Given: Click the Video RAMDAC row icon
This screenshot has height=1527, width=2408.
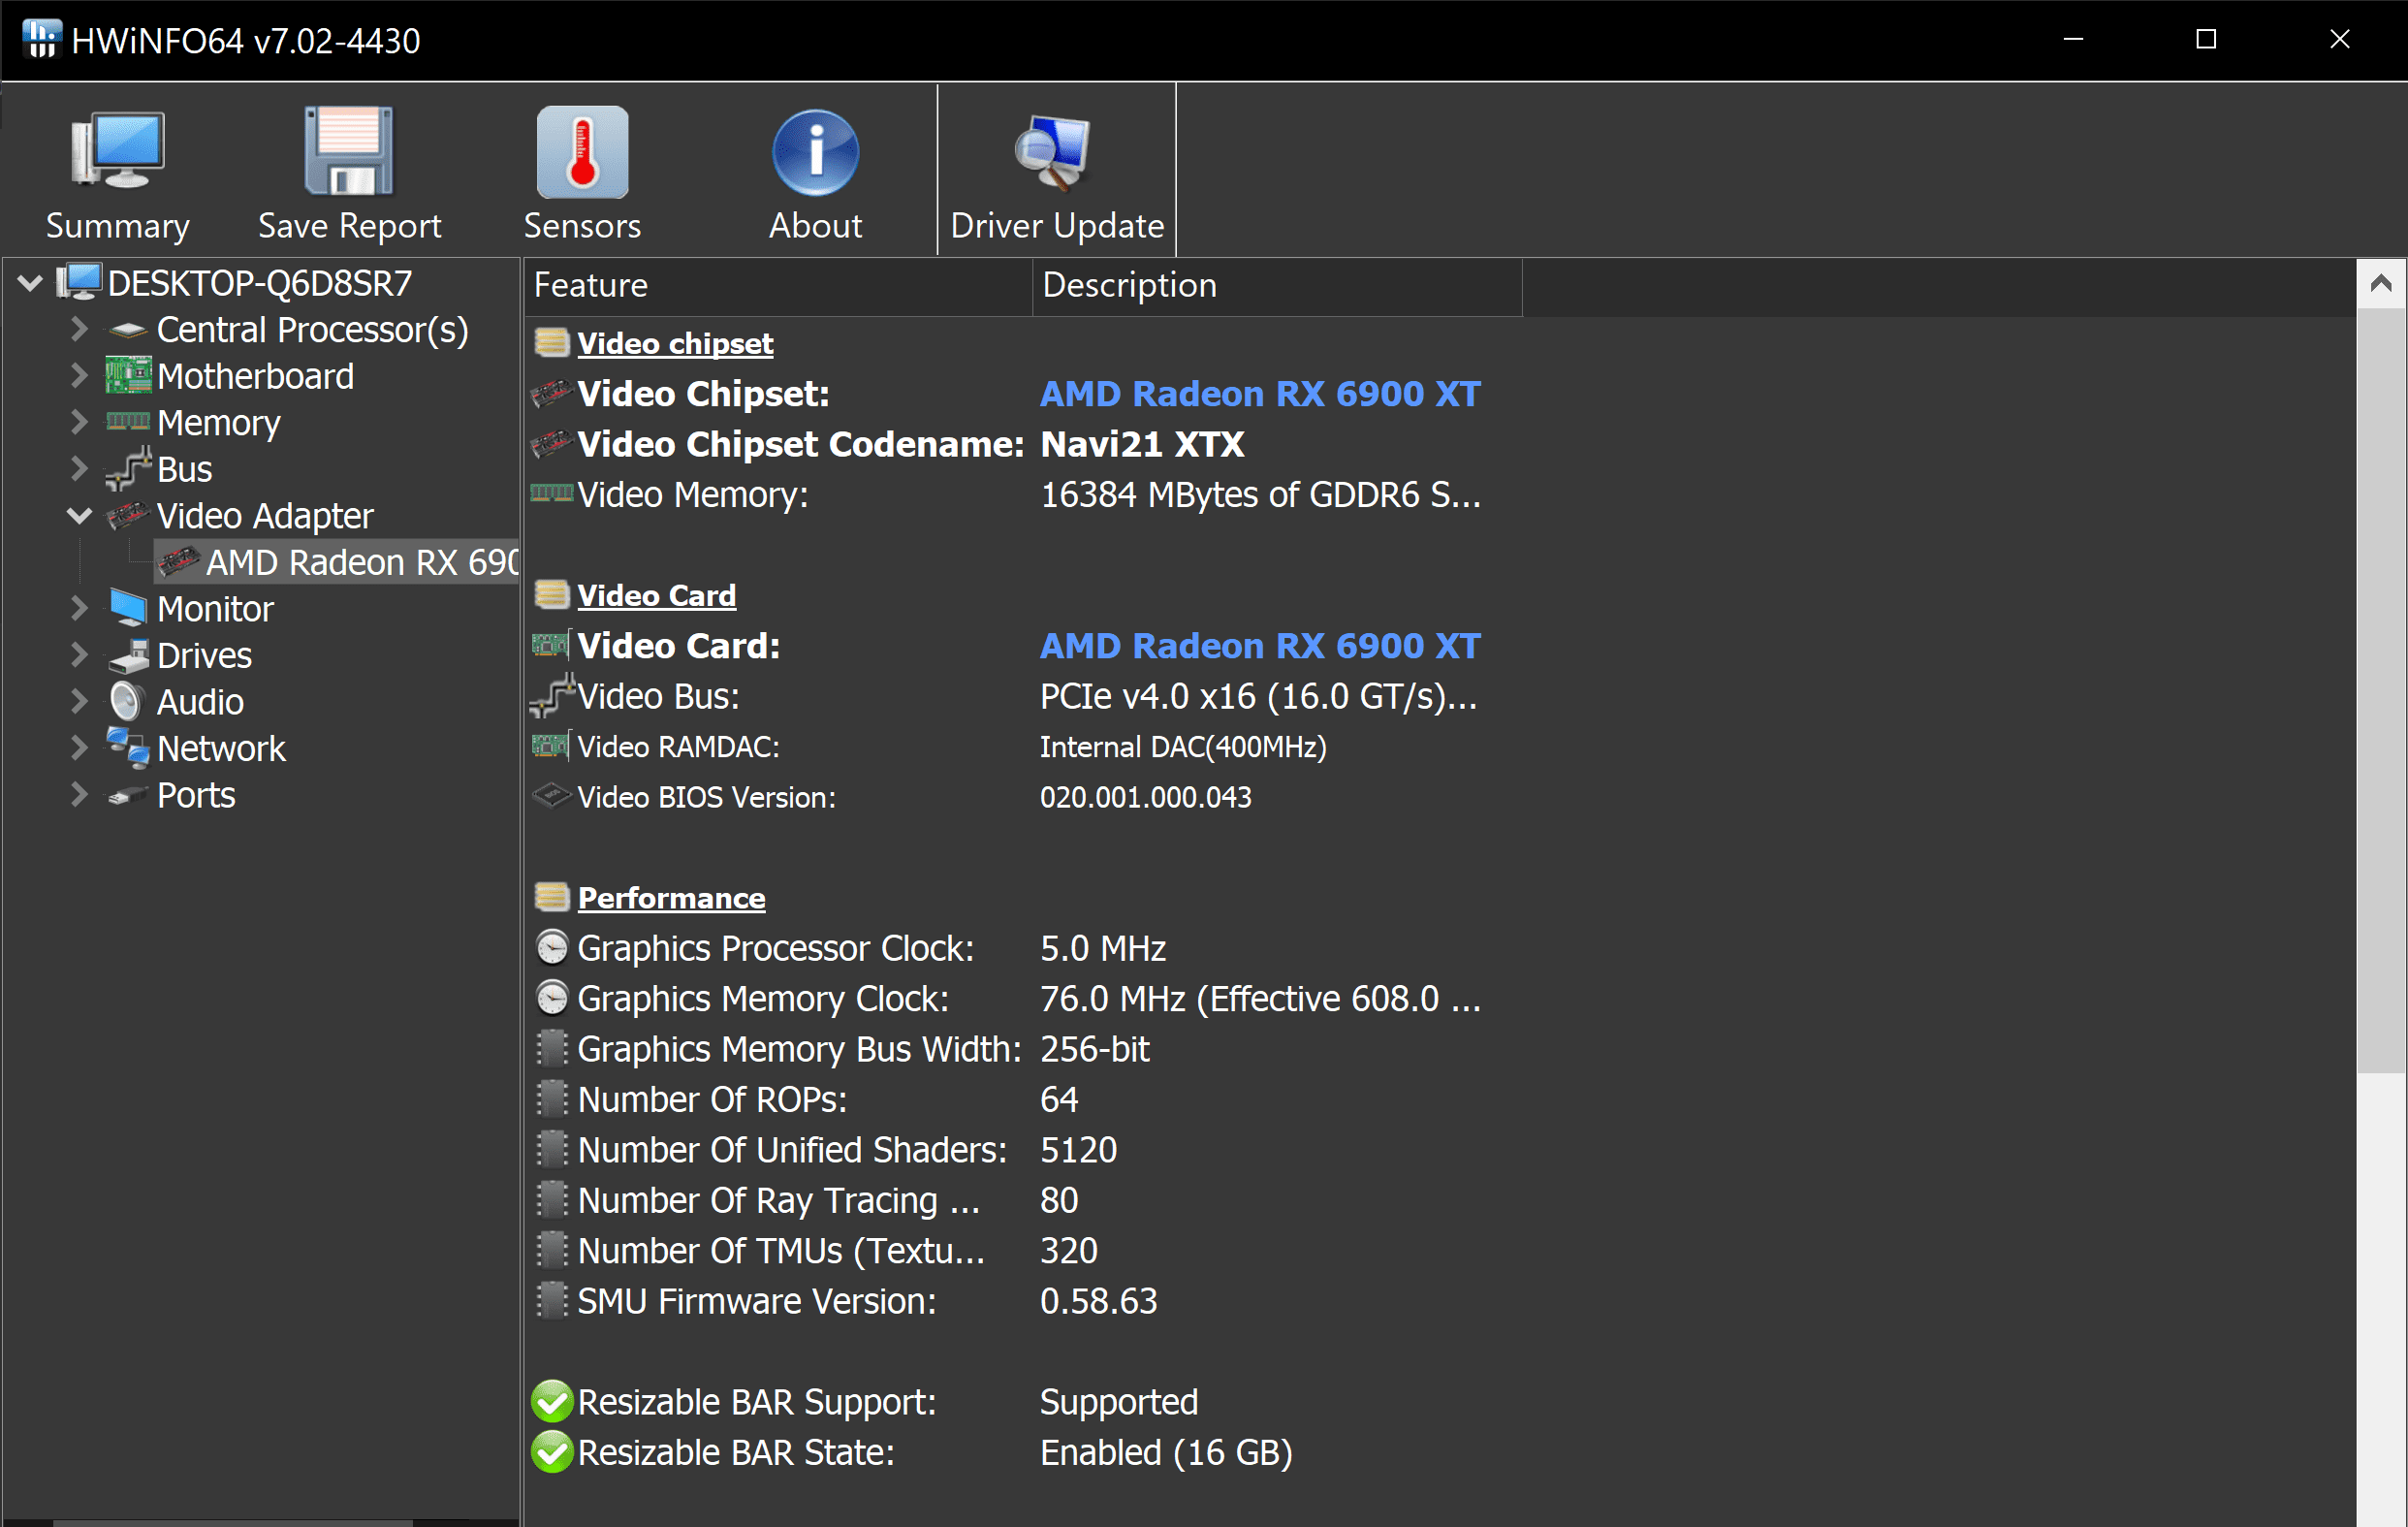Looking at the screenshot, I should tap(551, 746).
